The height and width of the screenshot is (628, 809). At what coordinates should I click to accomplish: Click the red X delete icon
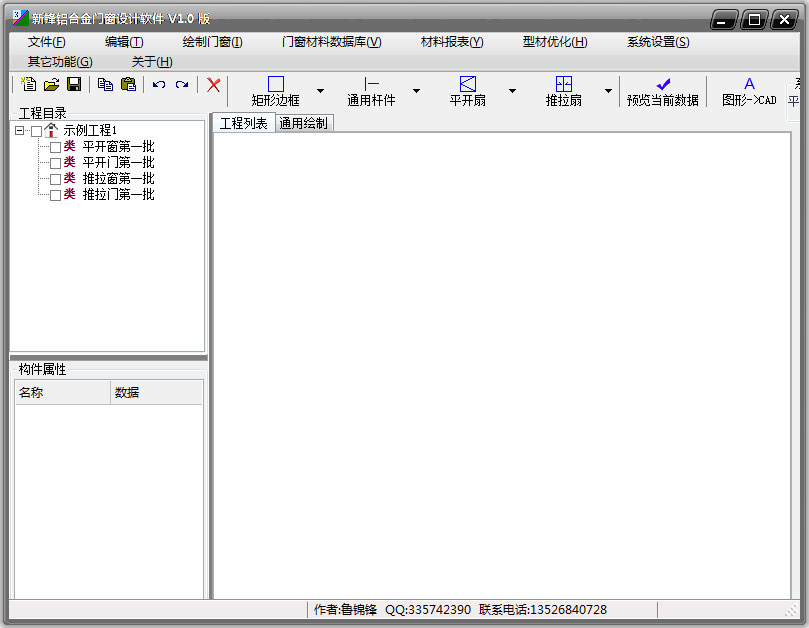click(213, 85)
